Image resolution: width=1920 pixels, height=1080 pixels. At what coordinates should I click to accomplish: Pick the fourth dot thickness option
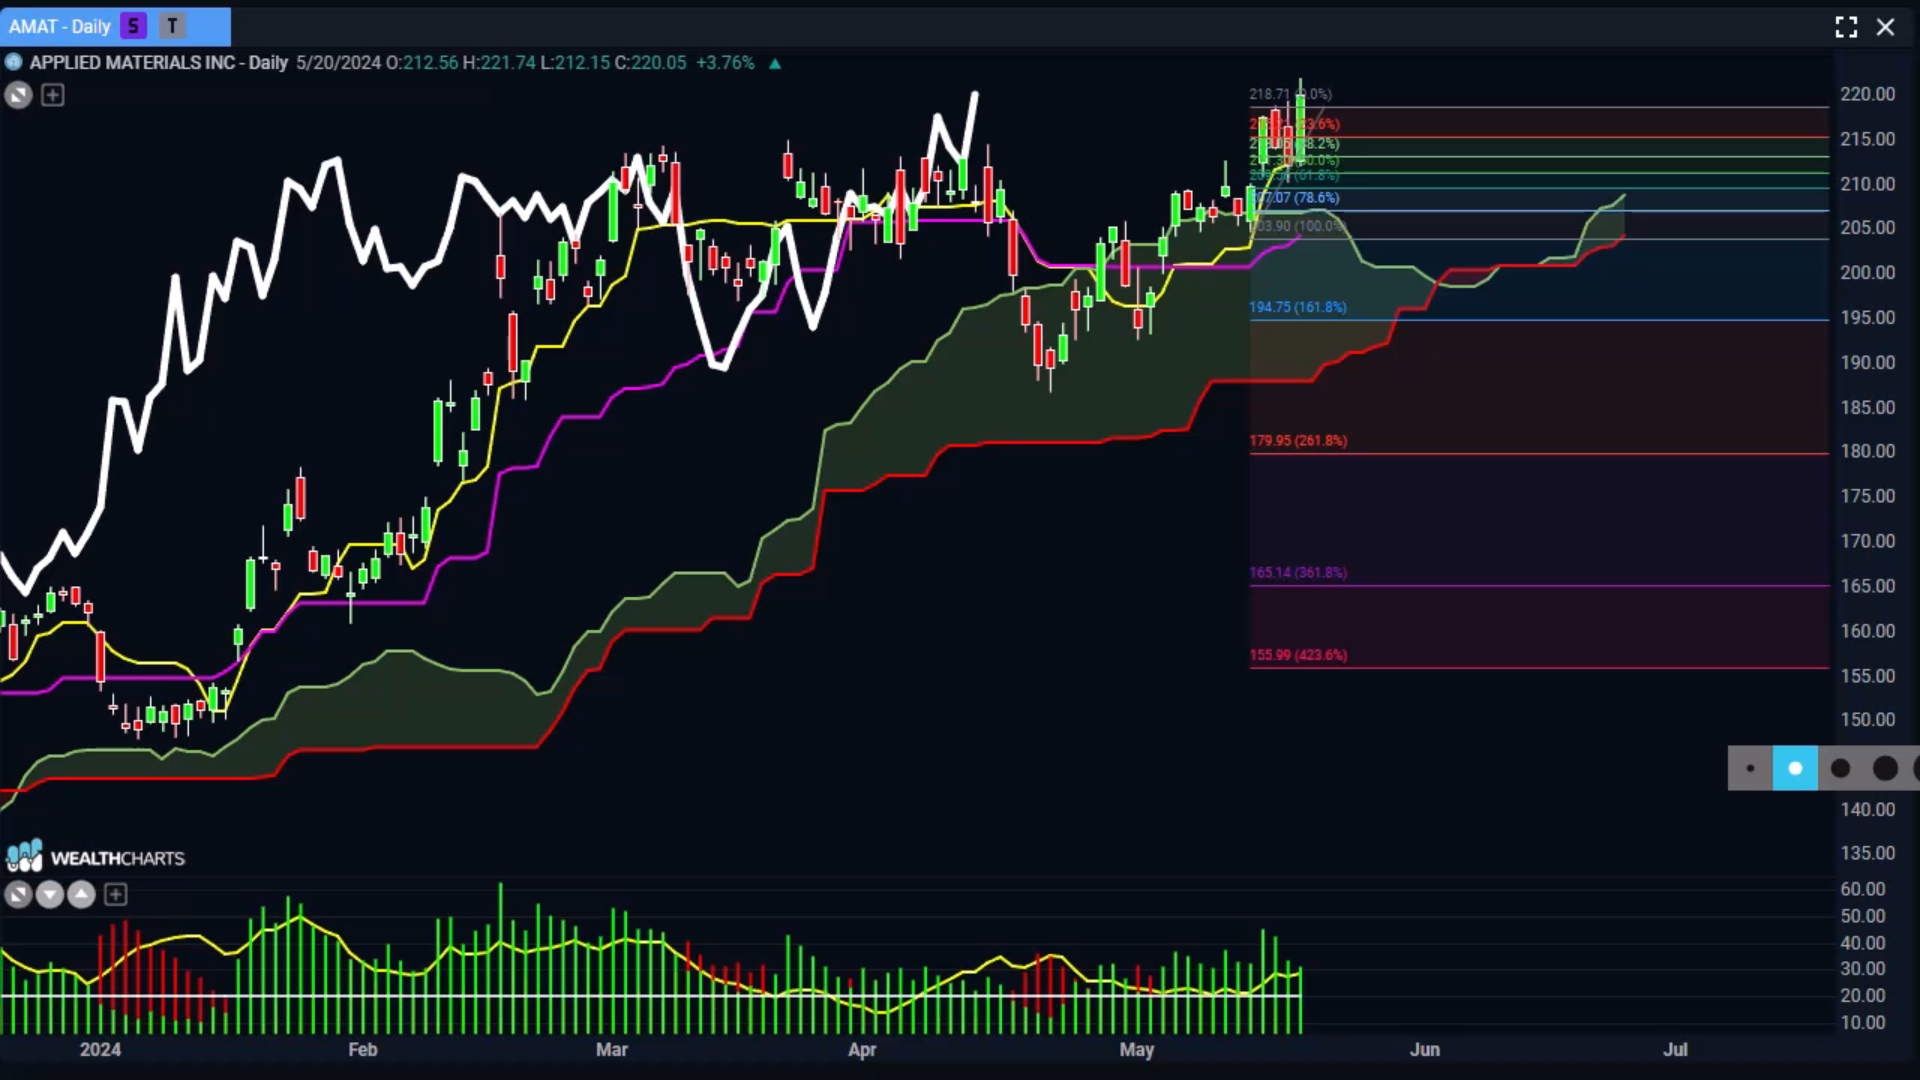point(1885,768)
